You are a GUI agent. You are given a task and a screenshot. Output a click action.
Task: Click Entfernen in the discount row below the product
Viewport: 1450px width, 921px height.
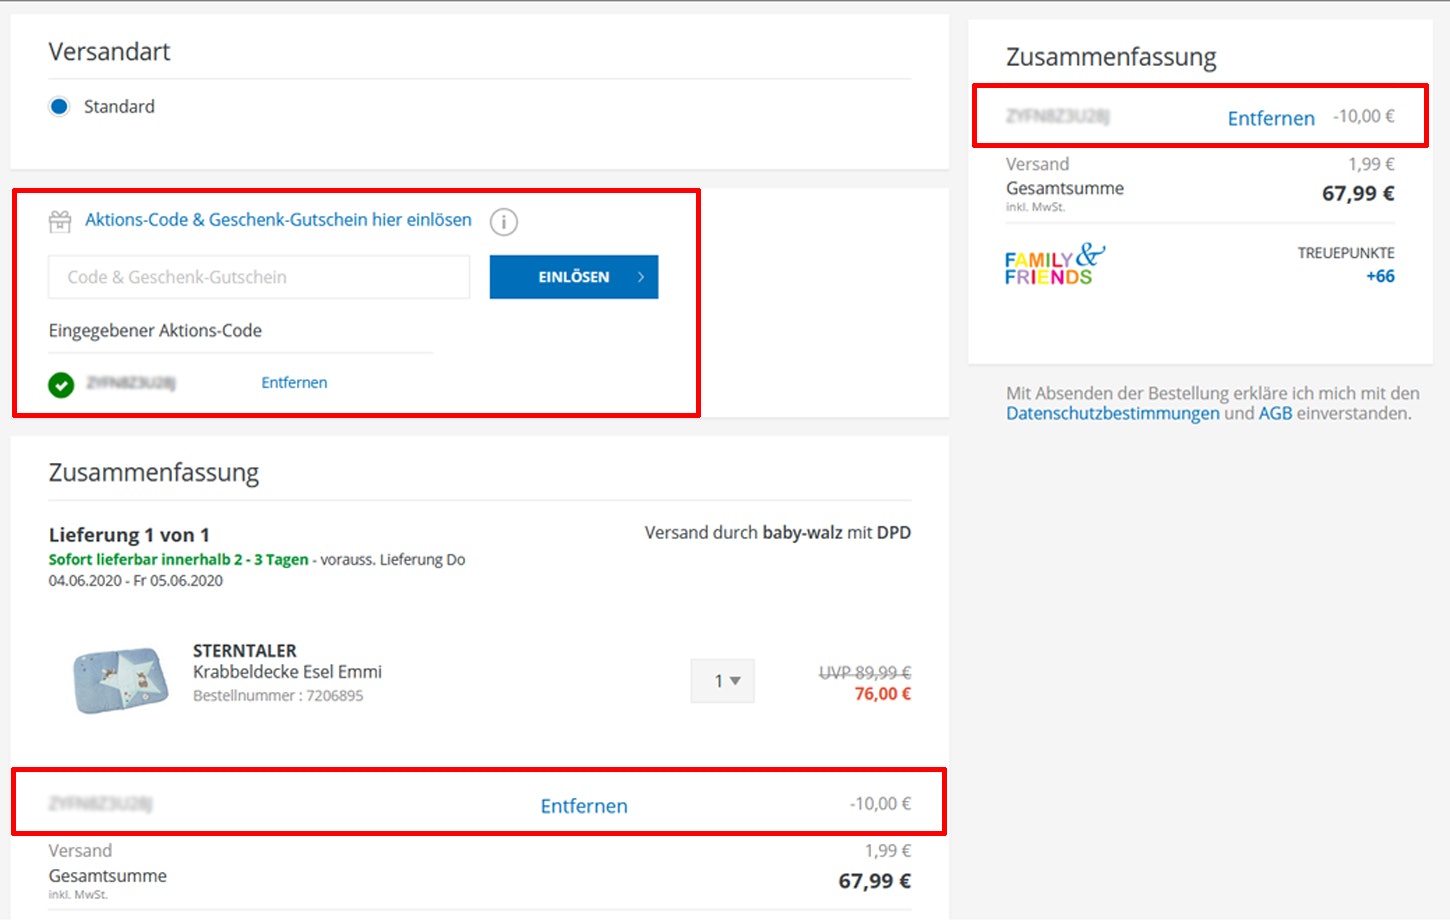[584, 806]
